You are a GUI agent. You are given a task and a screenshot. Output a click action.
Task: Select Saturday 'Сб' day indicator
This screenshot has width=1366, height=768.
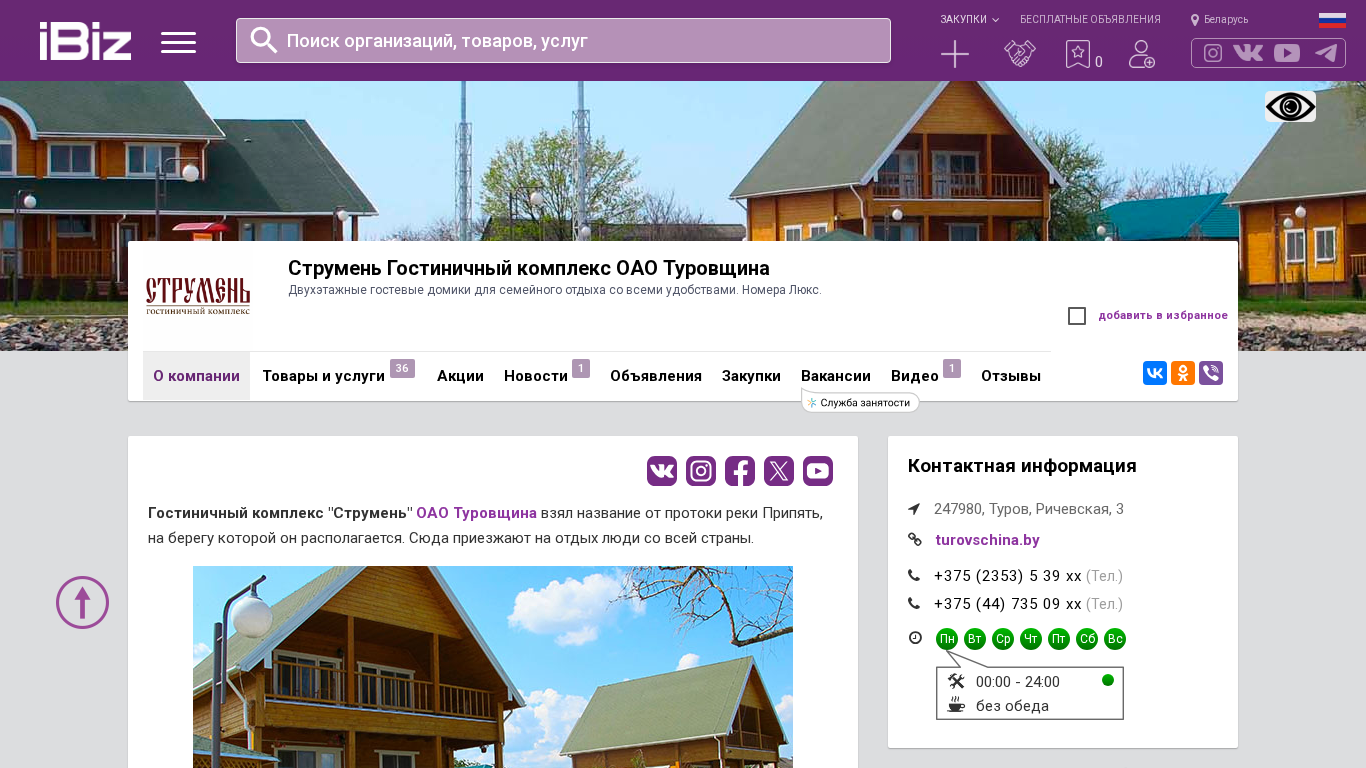point(1087,639)
